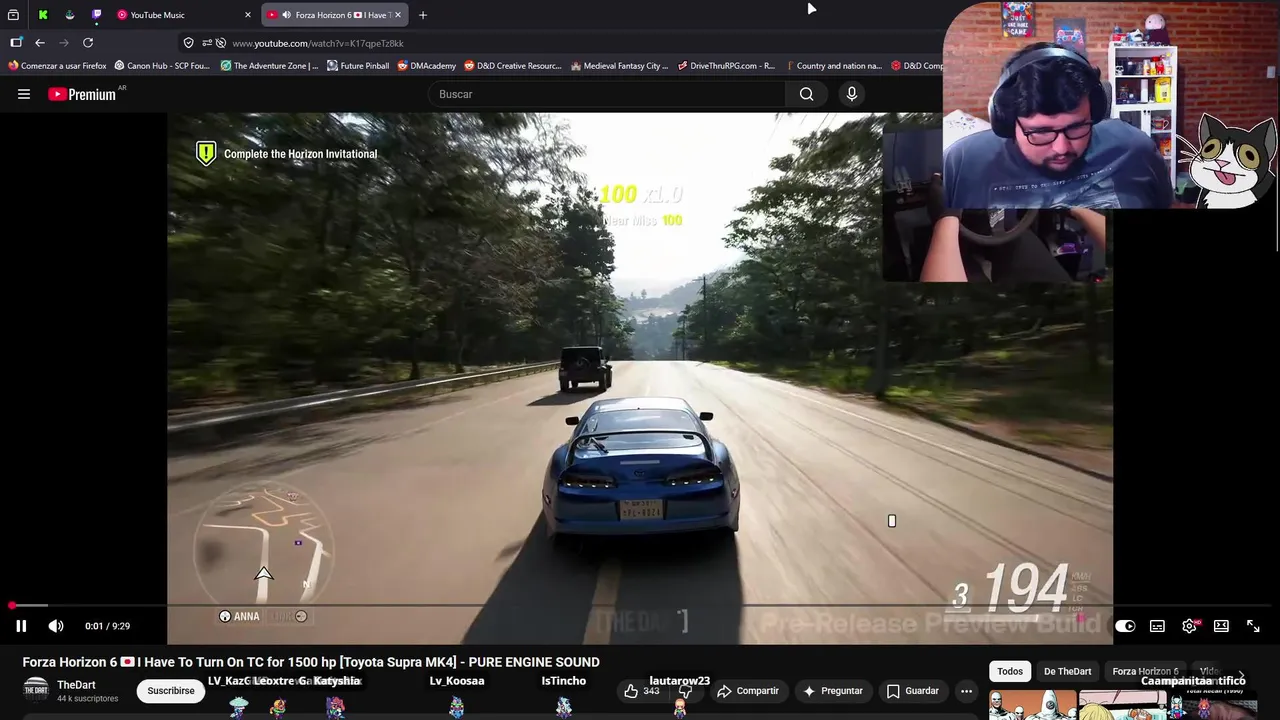Open DriveThruRPG bookmark
Screen dimensions: 1280x720
click(x=726, y=66)
